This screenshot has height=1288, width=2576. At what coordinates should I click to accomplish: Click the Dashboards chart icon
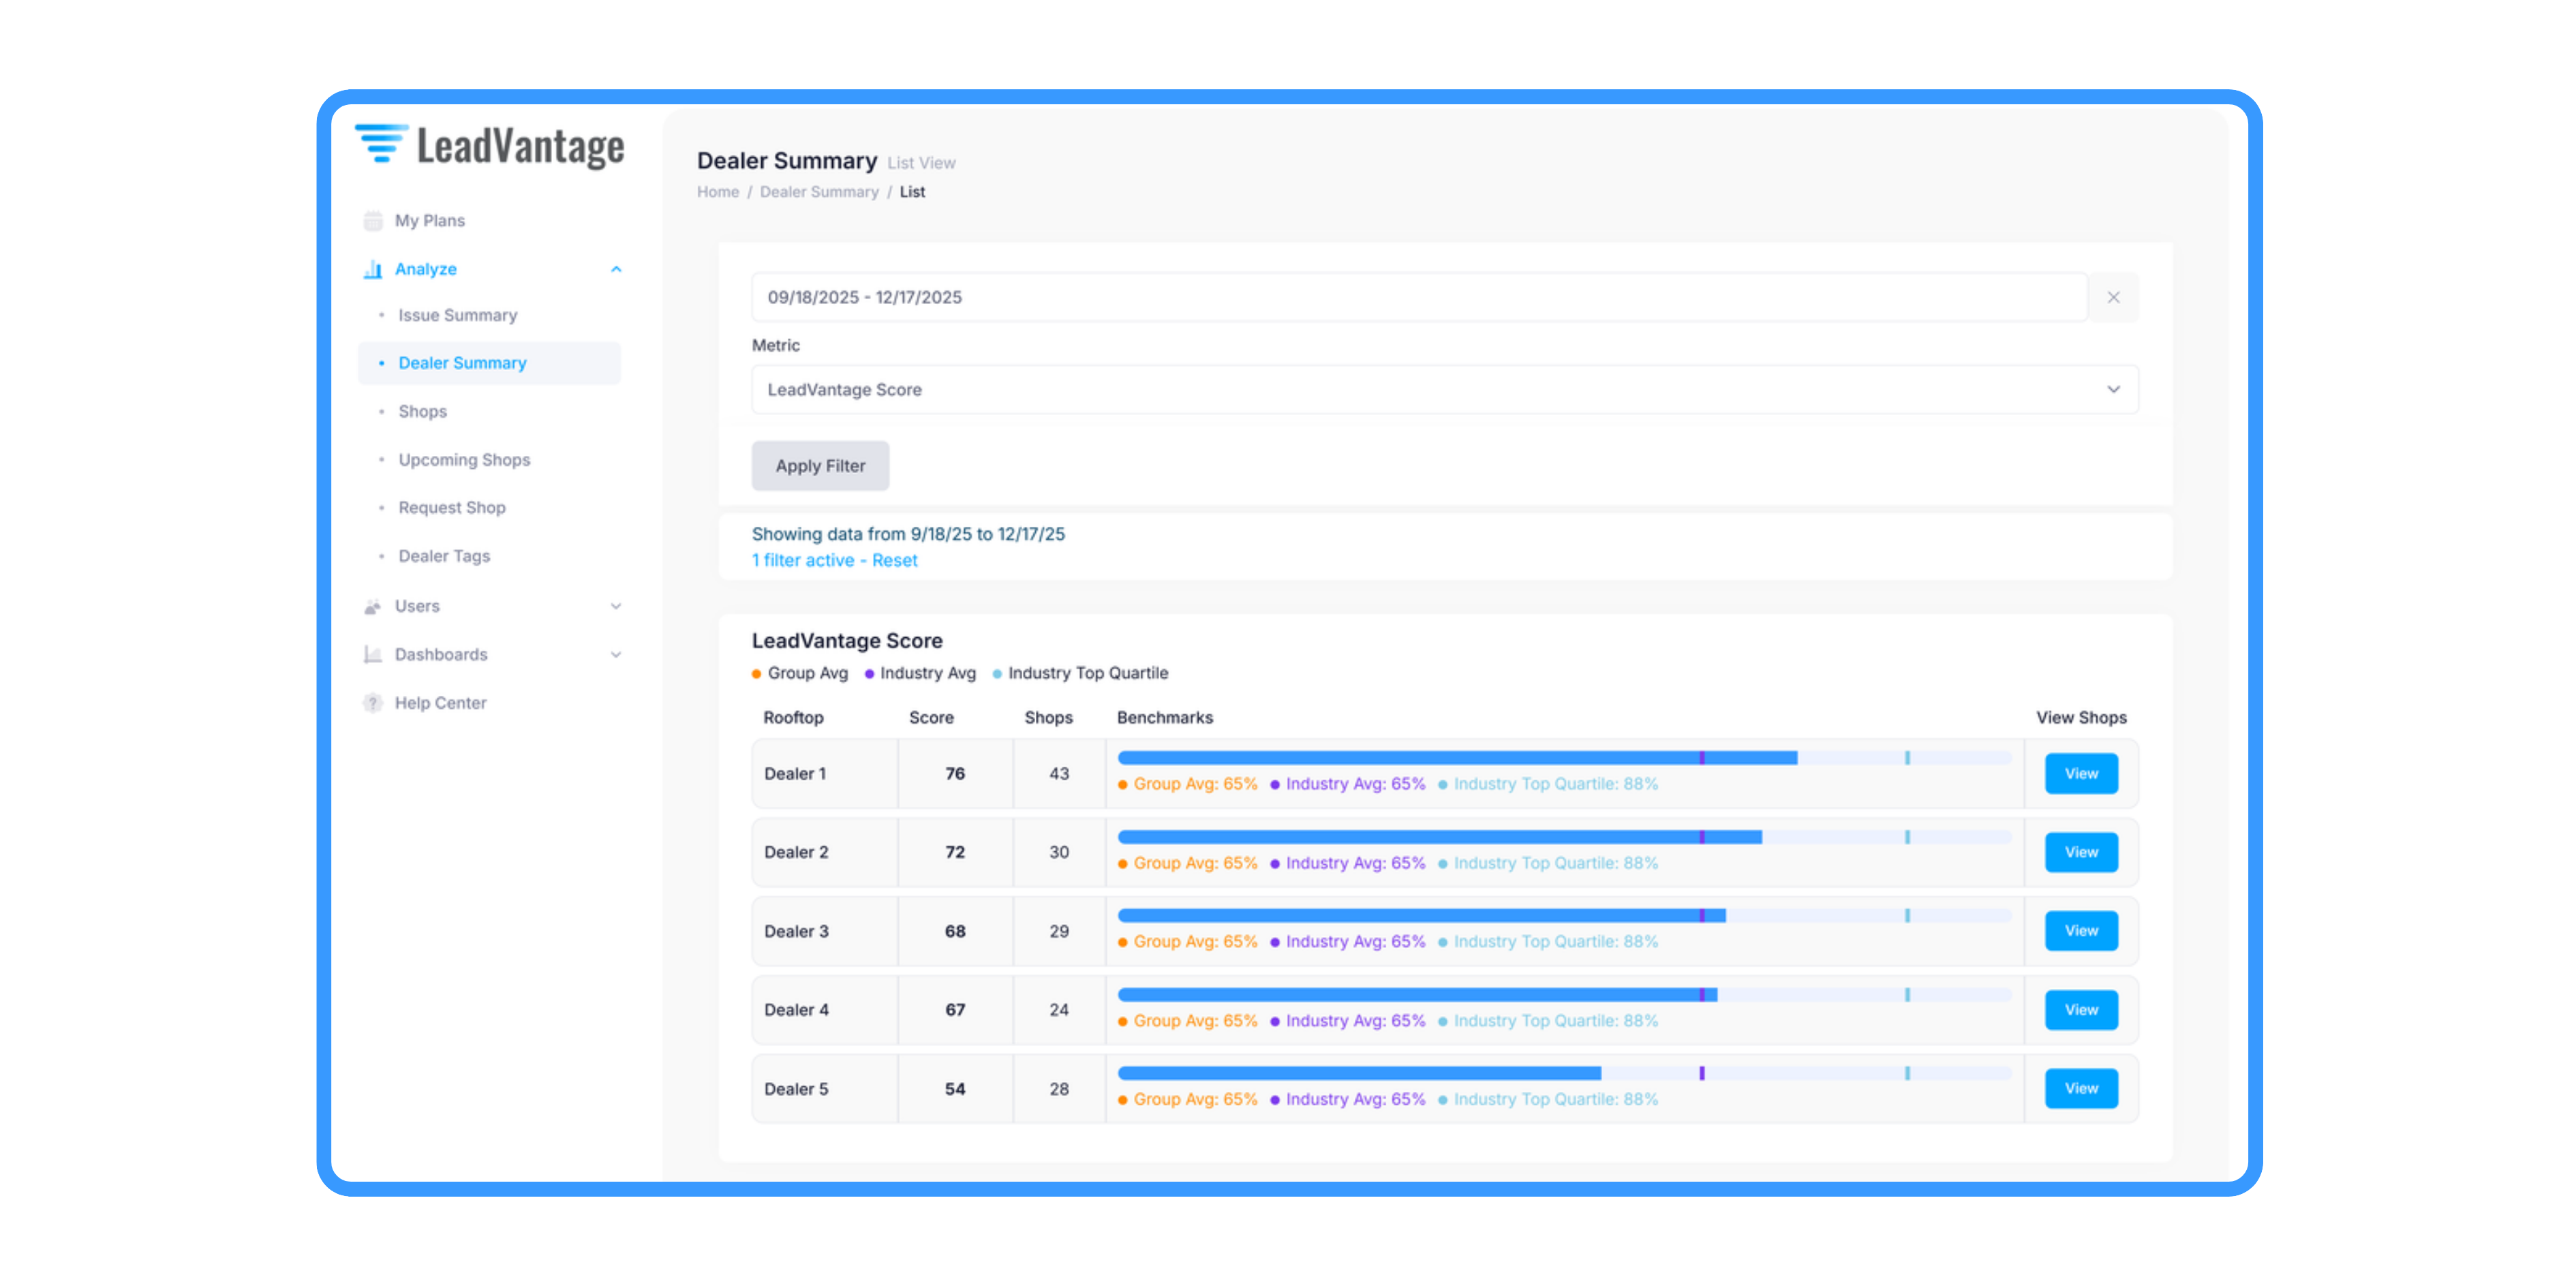(x=373, y=655)
